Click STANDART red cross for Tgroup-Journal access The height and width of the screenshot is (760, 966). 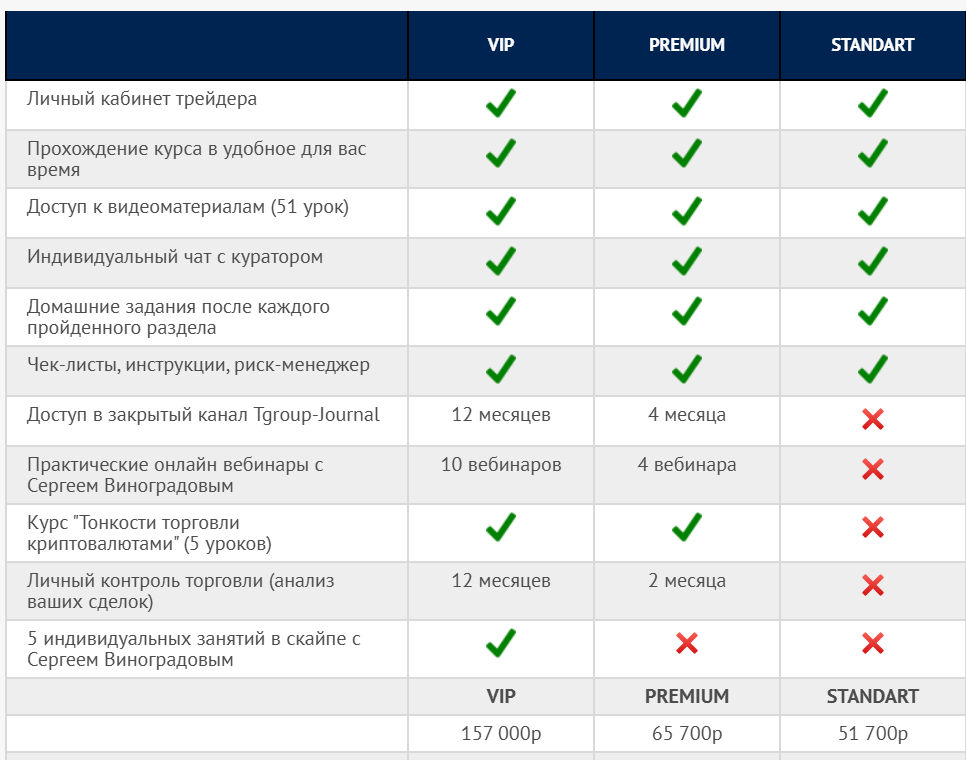872,420
